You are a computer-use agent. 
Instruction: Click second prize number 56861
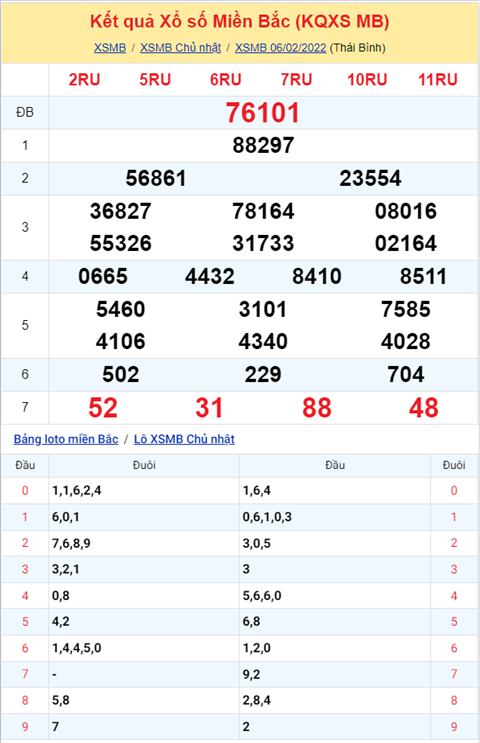point(156,179)
